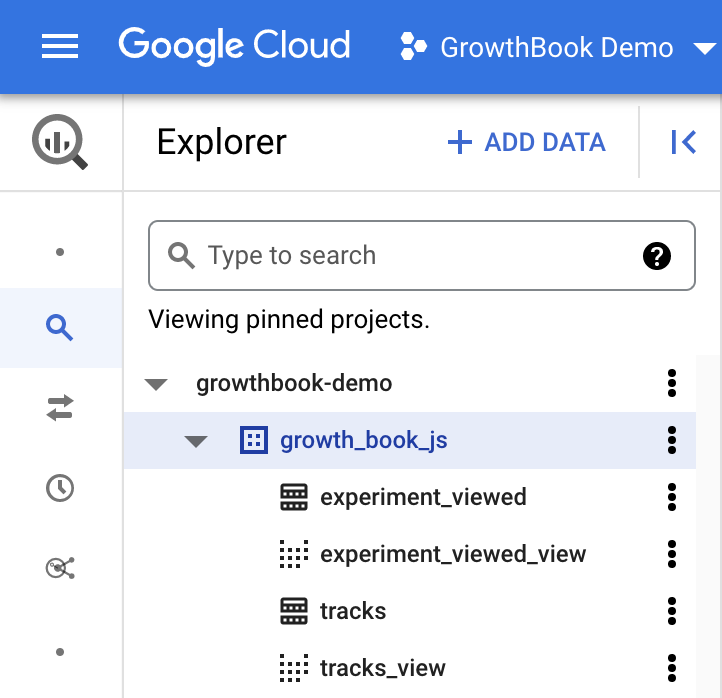Open the GrowthBook Demo project picker
The image size is (722, 698).
[x=557, y=47]
